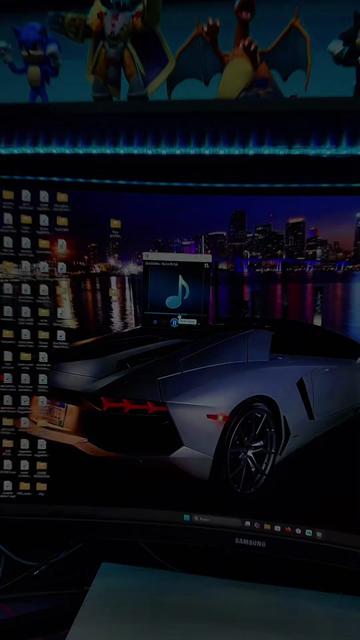
Task: Click the media player's gray title bar
Action: tap(177, 257)
